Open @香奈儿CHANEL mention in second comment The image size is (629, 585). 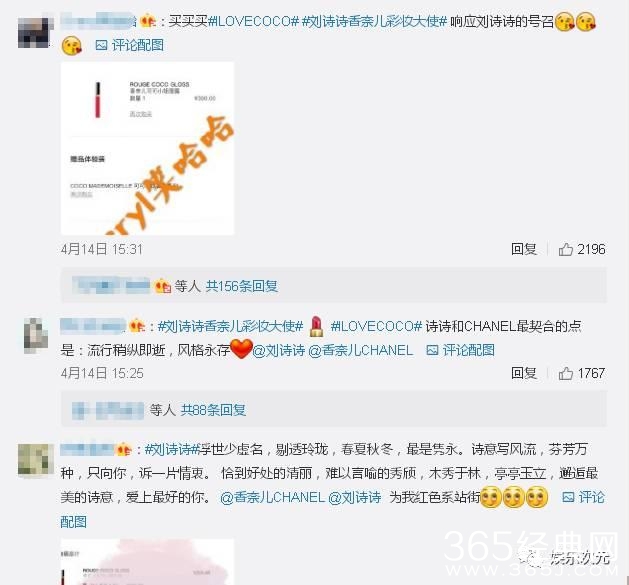(x=360, y=350)
